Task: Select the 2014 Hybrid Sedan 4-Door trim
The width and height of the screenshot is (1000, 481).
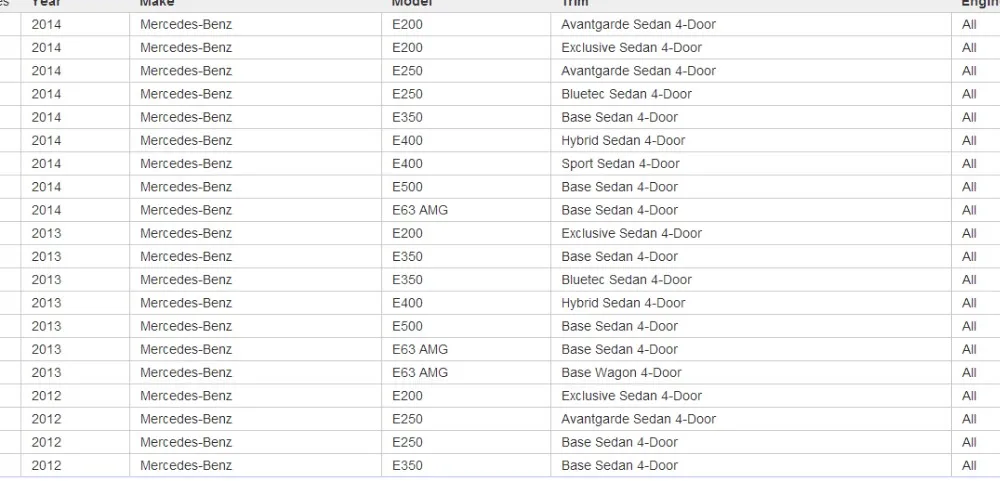Action: click(x=623, y=141)
